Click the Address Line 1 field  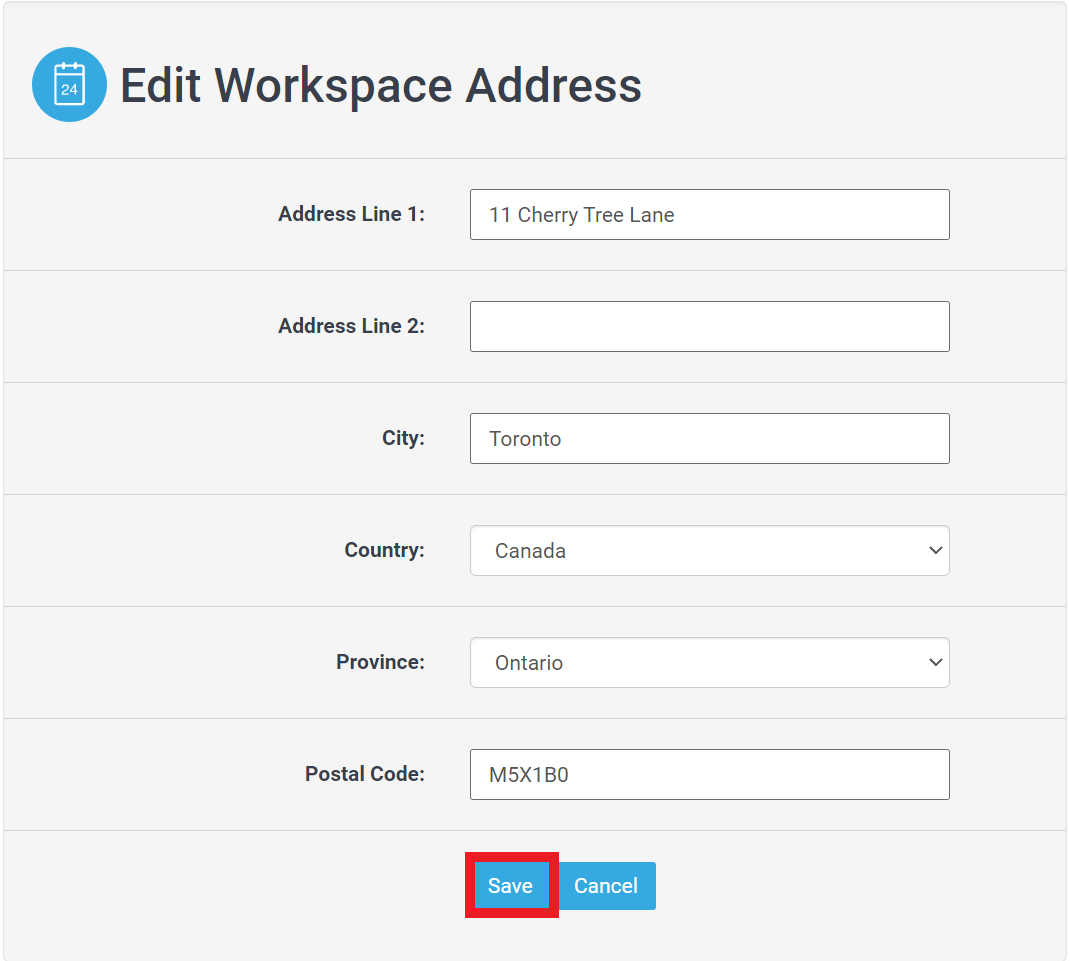[x=709, y=214]
